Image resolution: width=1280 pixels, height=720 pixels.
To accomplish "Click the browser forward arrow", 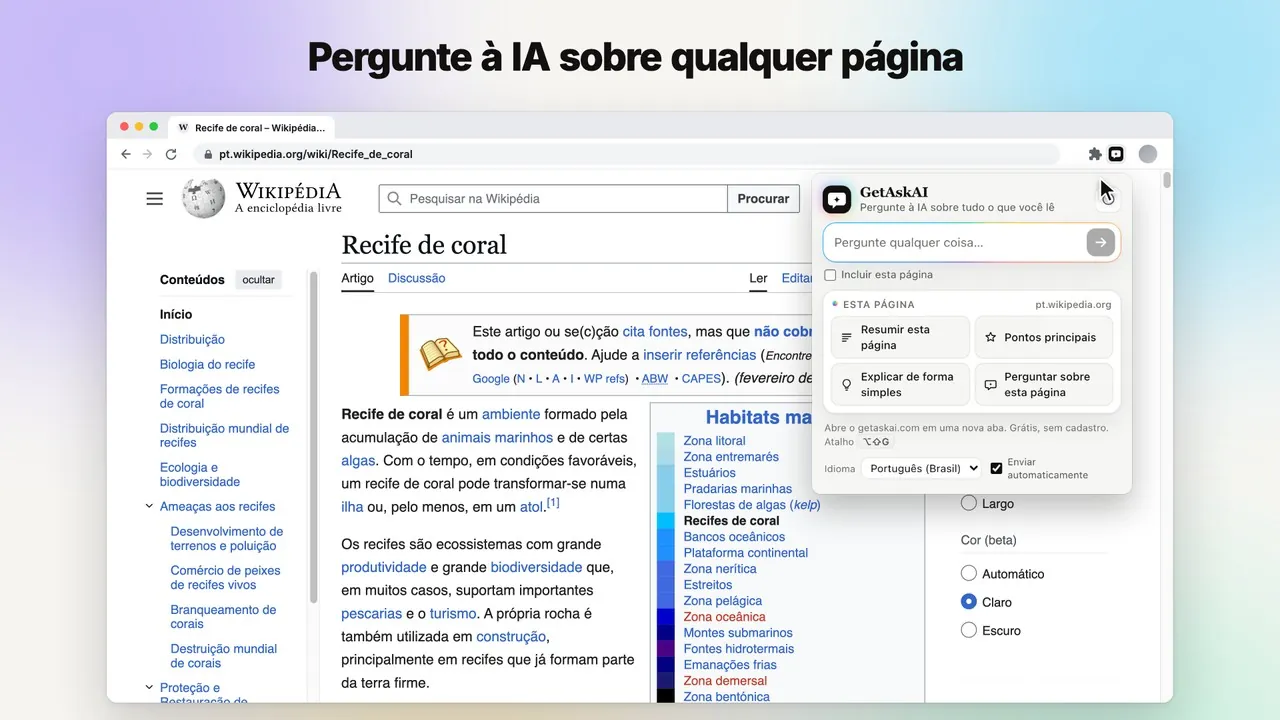I will [148, 154].
